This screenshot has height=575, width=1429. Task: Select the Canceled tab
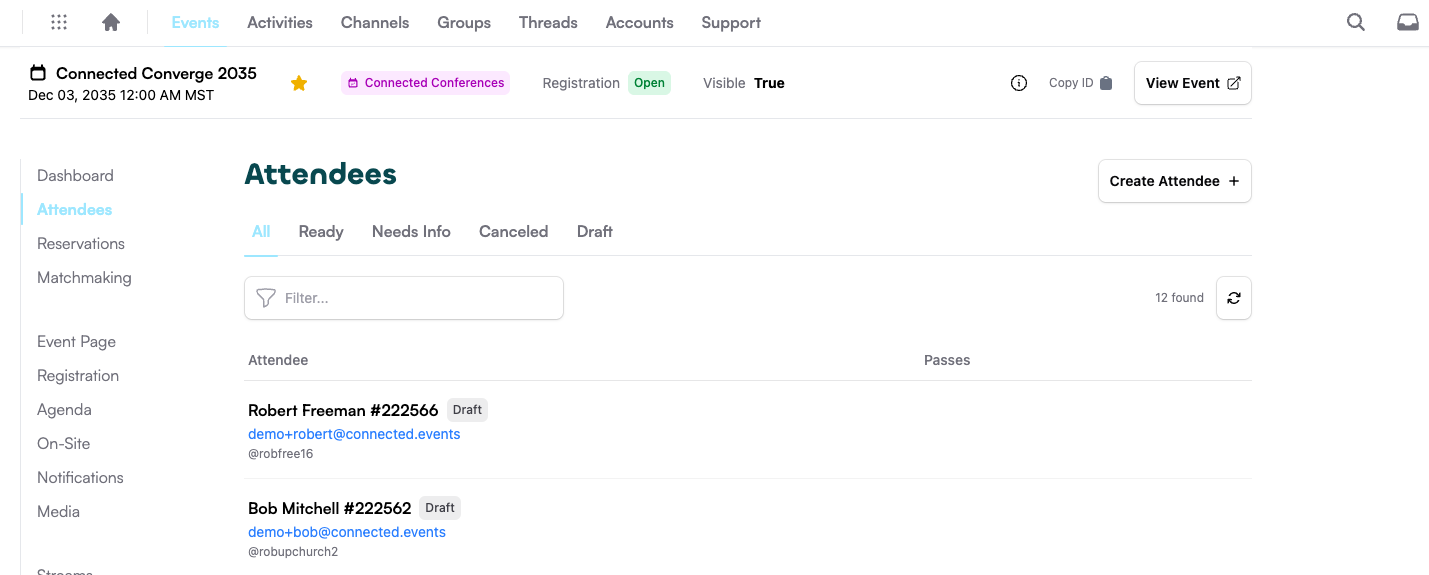point(513,231)
